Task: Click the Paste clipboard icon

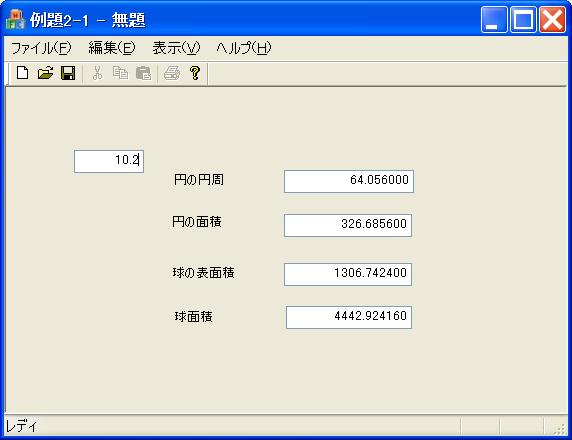Action: click(x=143, y=73)
